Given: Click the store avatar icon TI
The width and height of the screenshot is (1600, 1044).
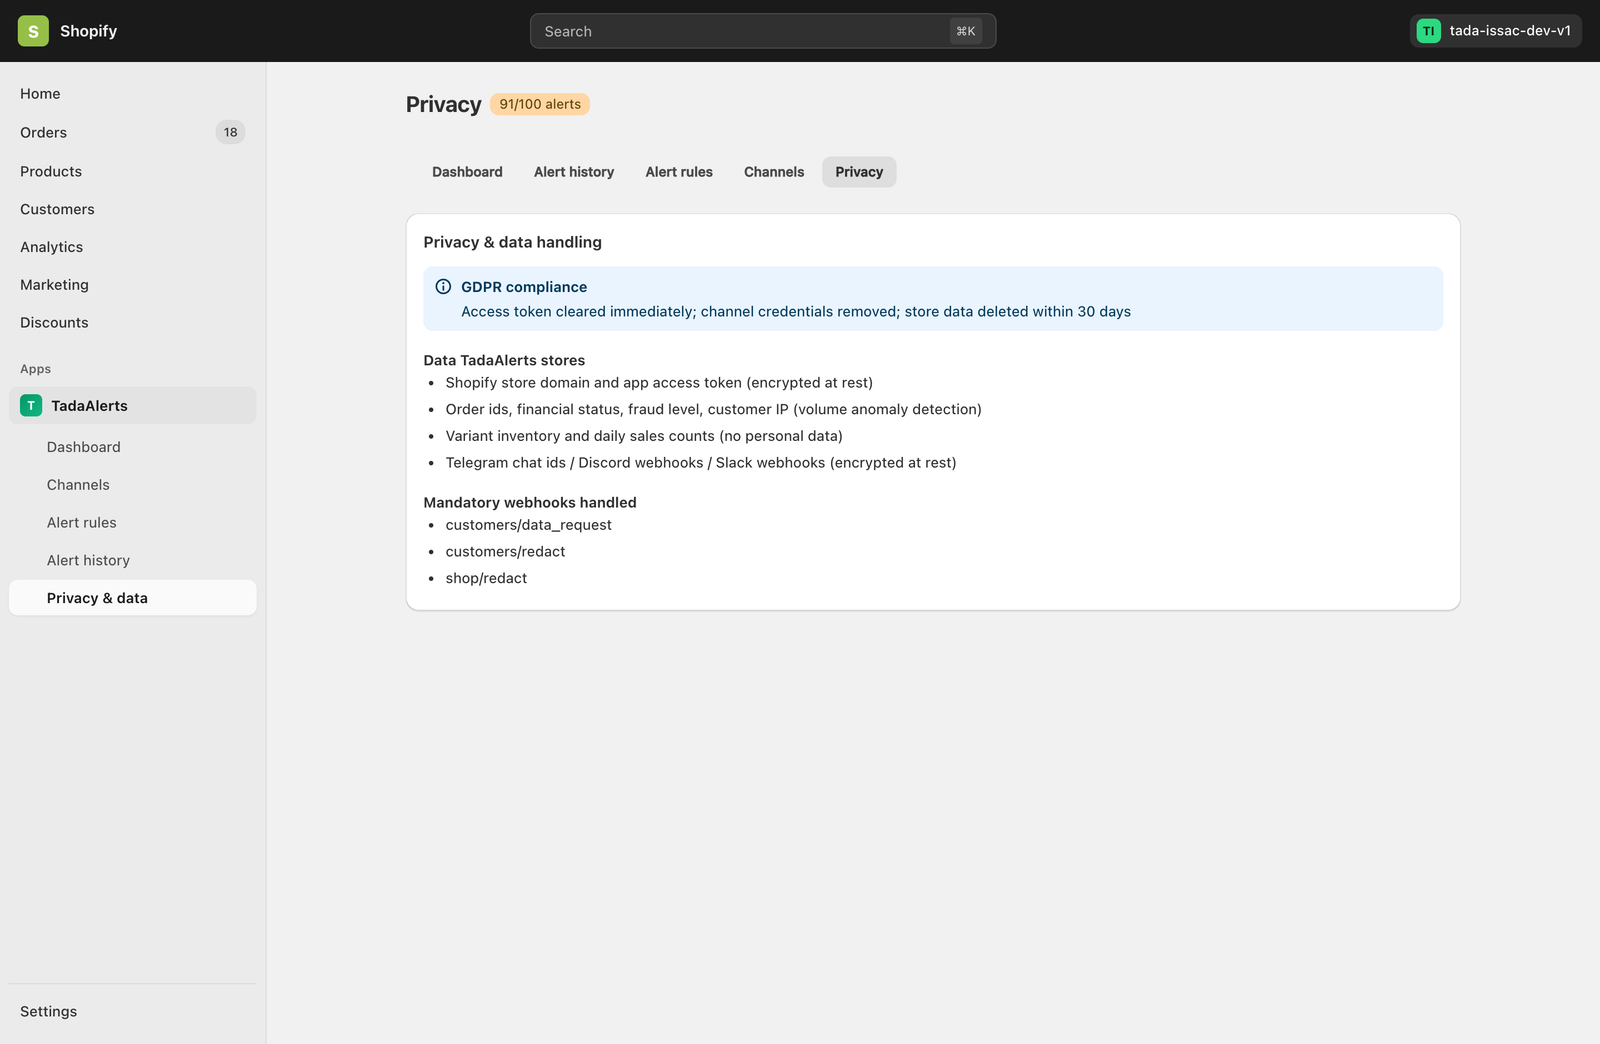Looking at the screenshot, I should click(1428, 31).
